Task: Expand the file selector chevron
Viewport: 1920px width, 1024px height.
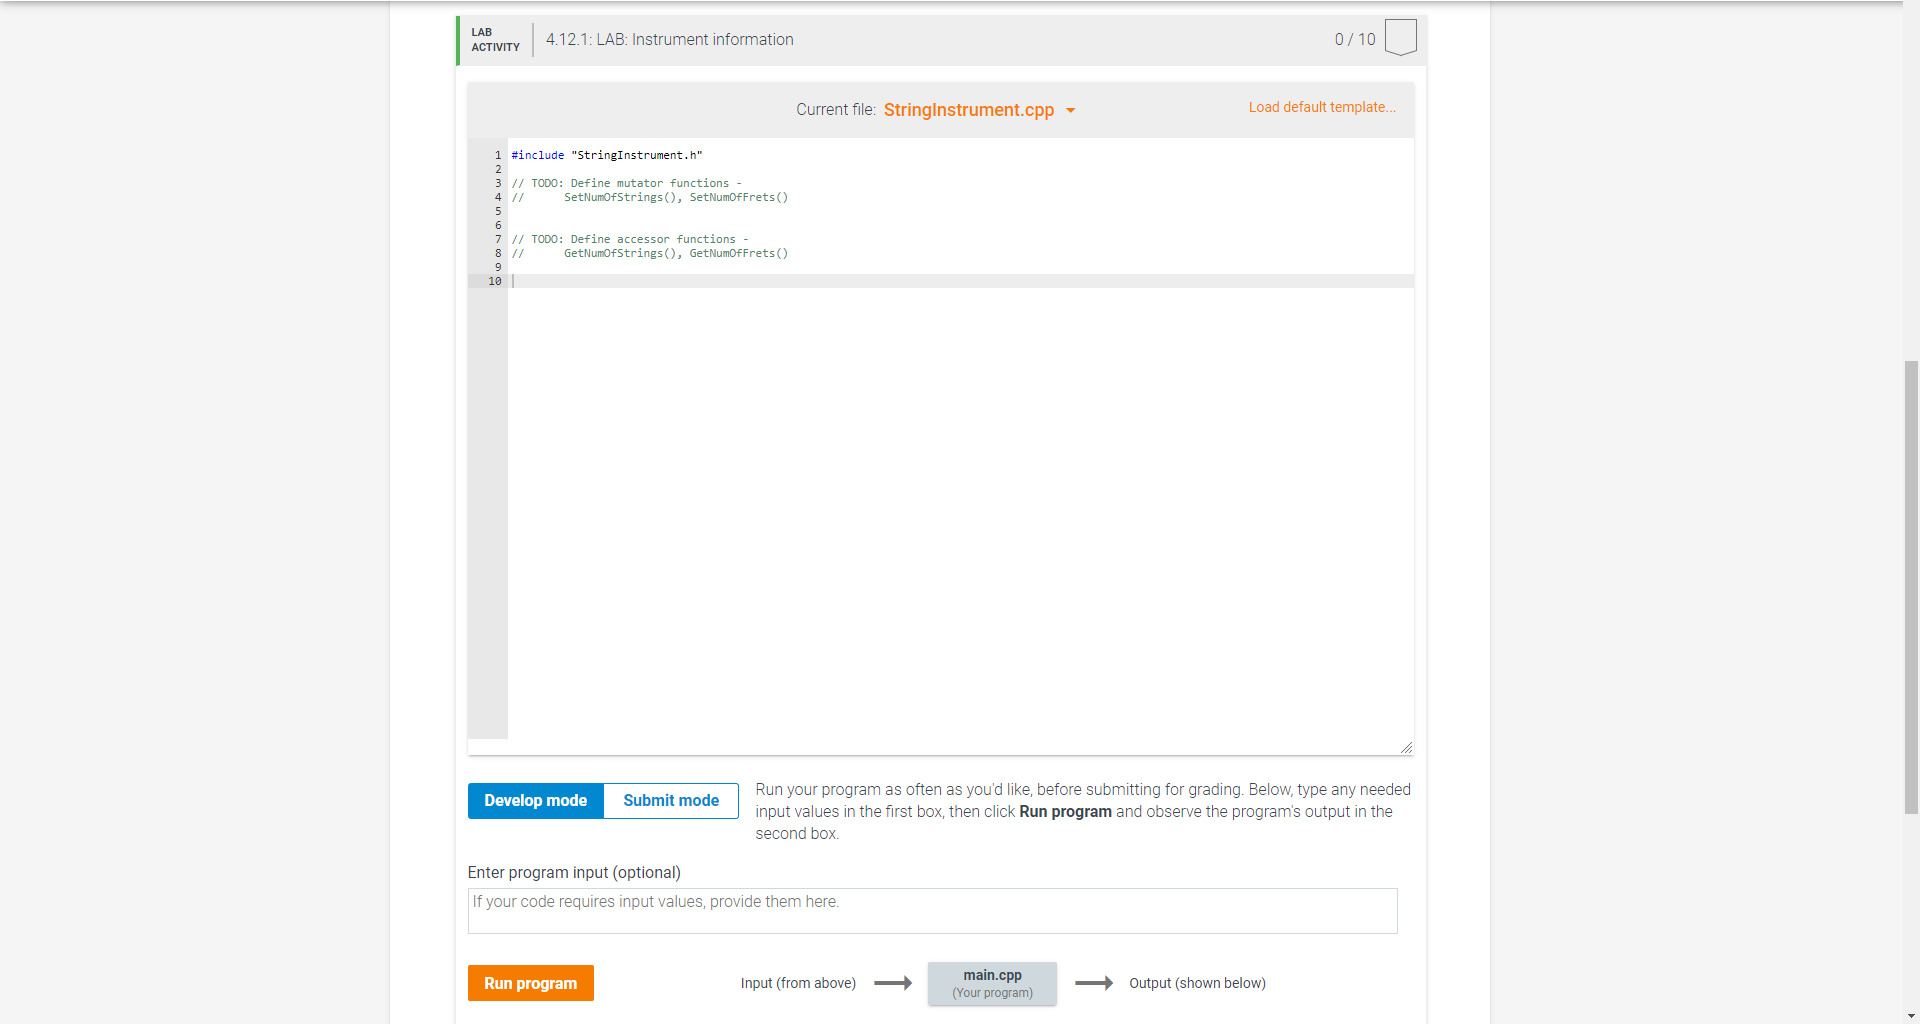Action: [x=1071, y=111]
